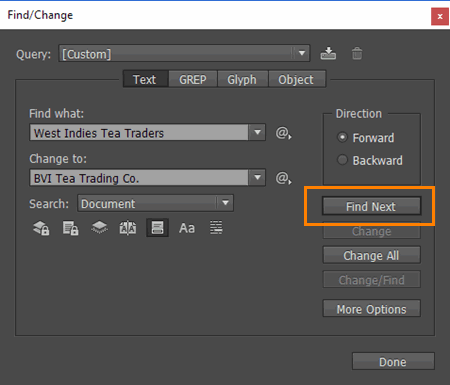Expand Change to history dropdown arrow

257,177
